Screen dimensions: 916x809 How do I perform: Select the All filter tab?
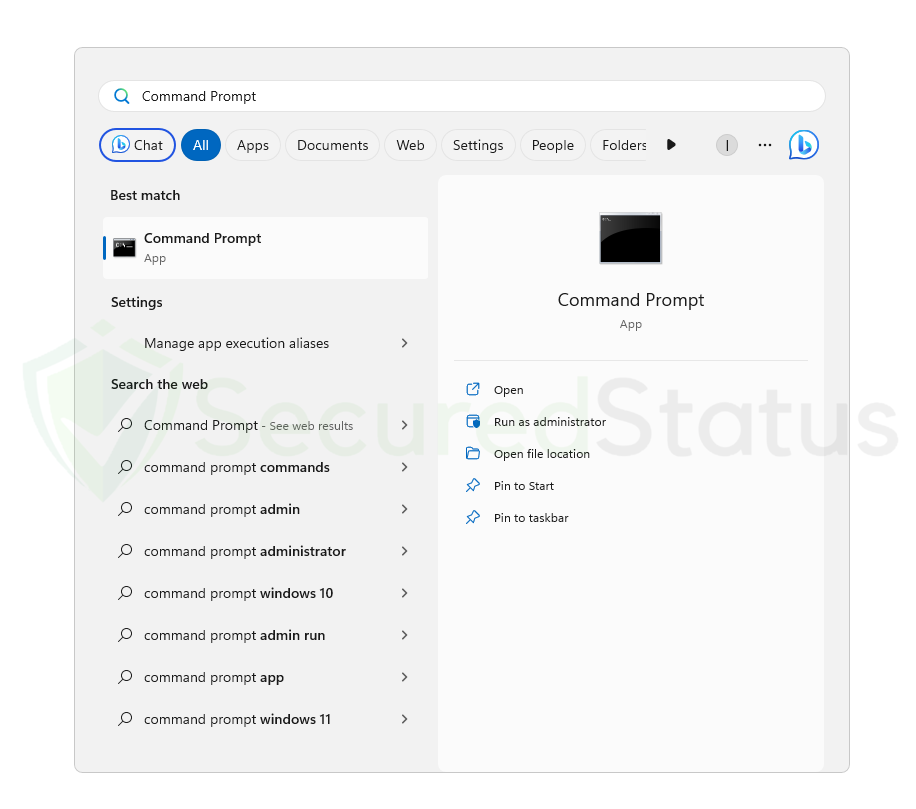[201, 145]
